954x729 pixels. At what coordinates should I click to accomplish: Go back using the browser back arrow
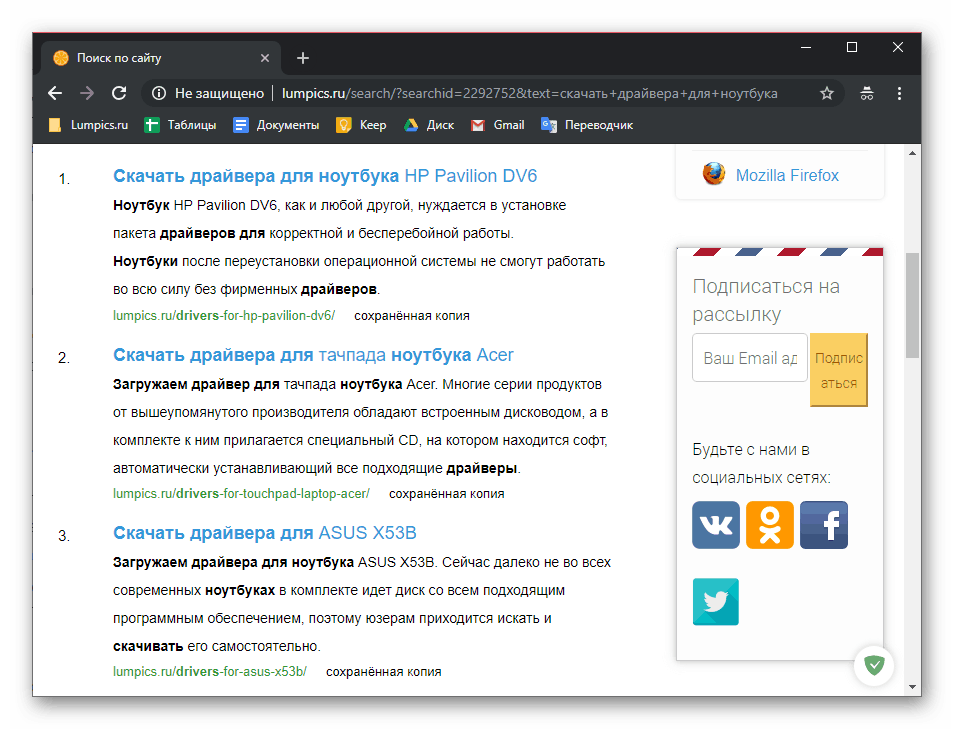point(55,93)
